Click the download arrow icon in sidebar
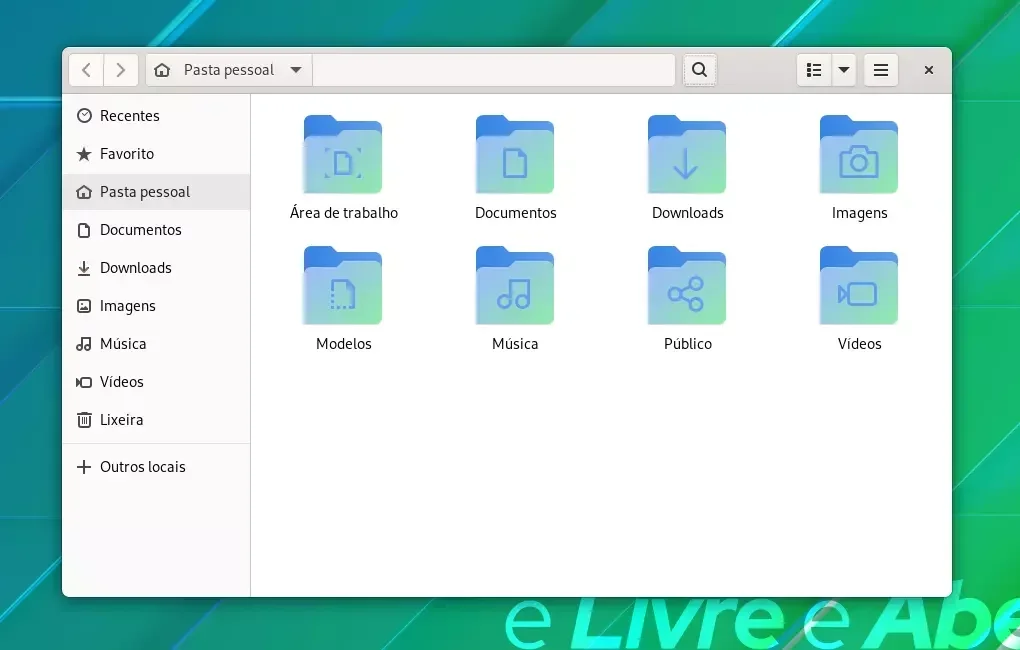The width and height of the screenshot is (1020, 650). [x=84, y=268]
